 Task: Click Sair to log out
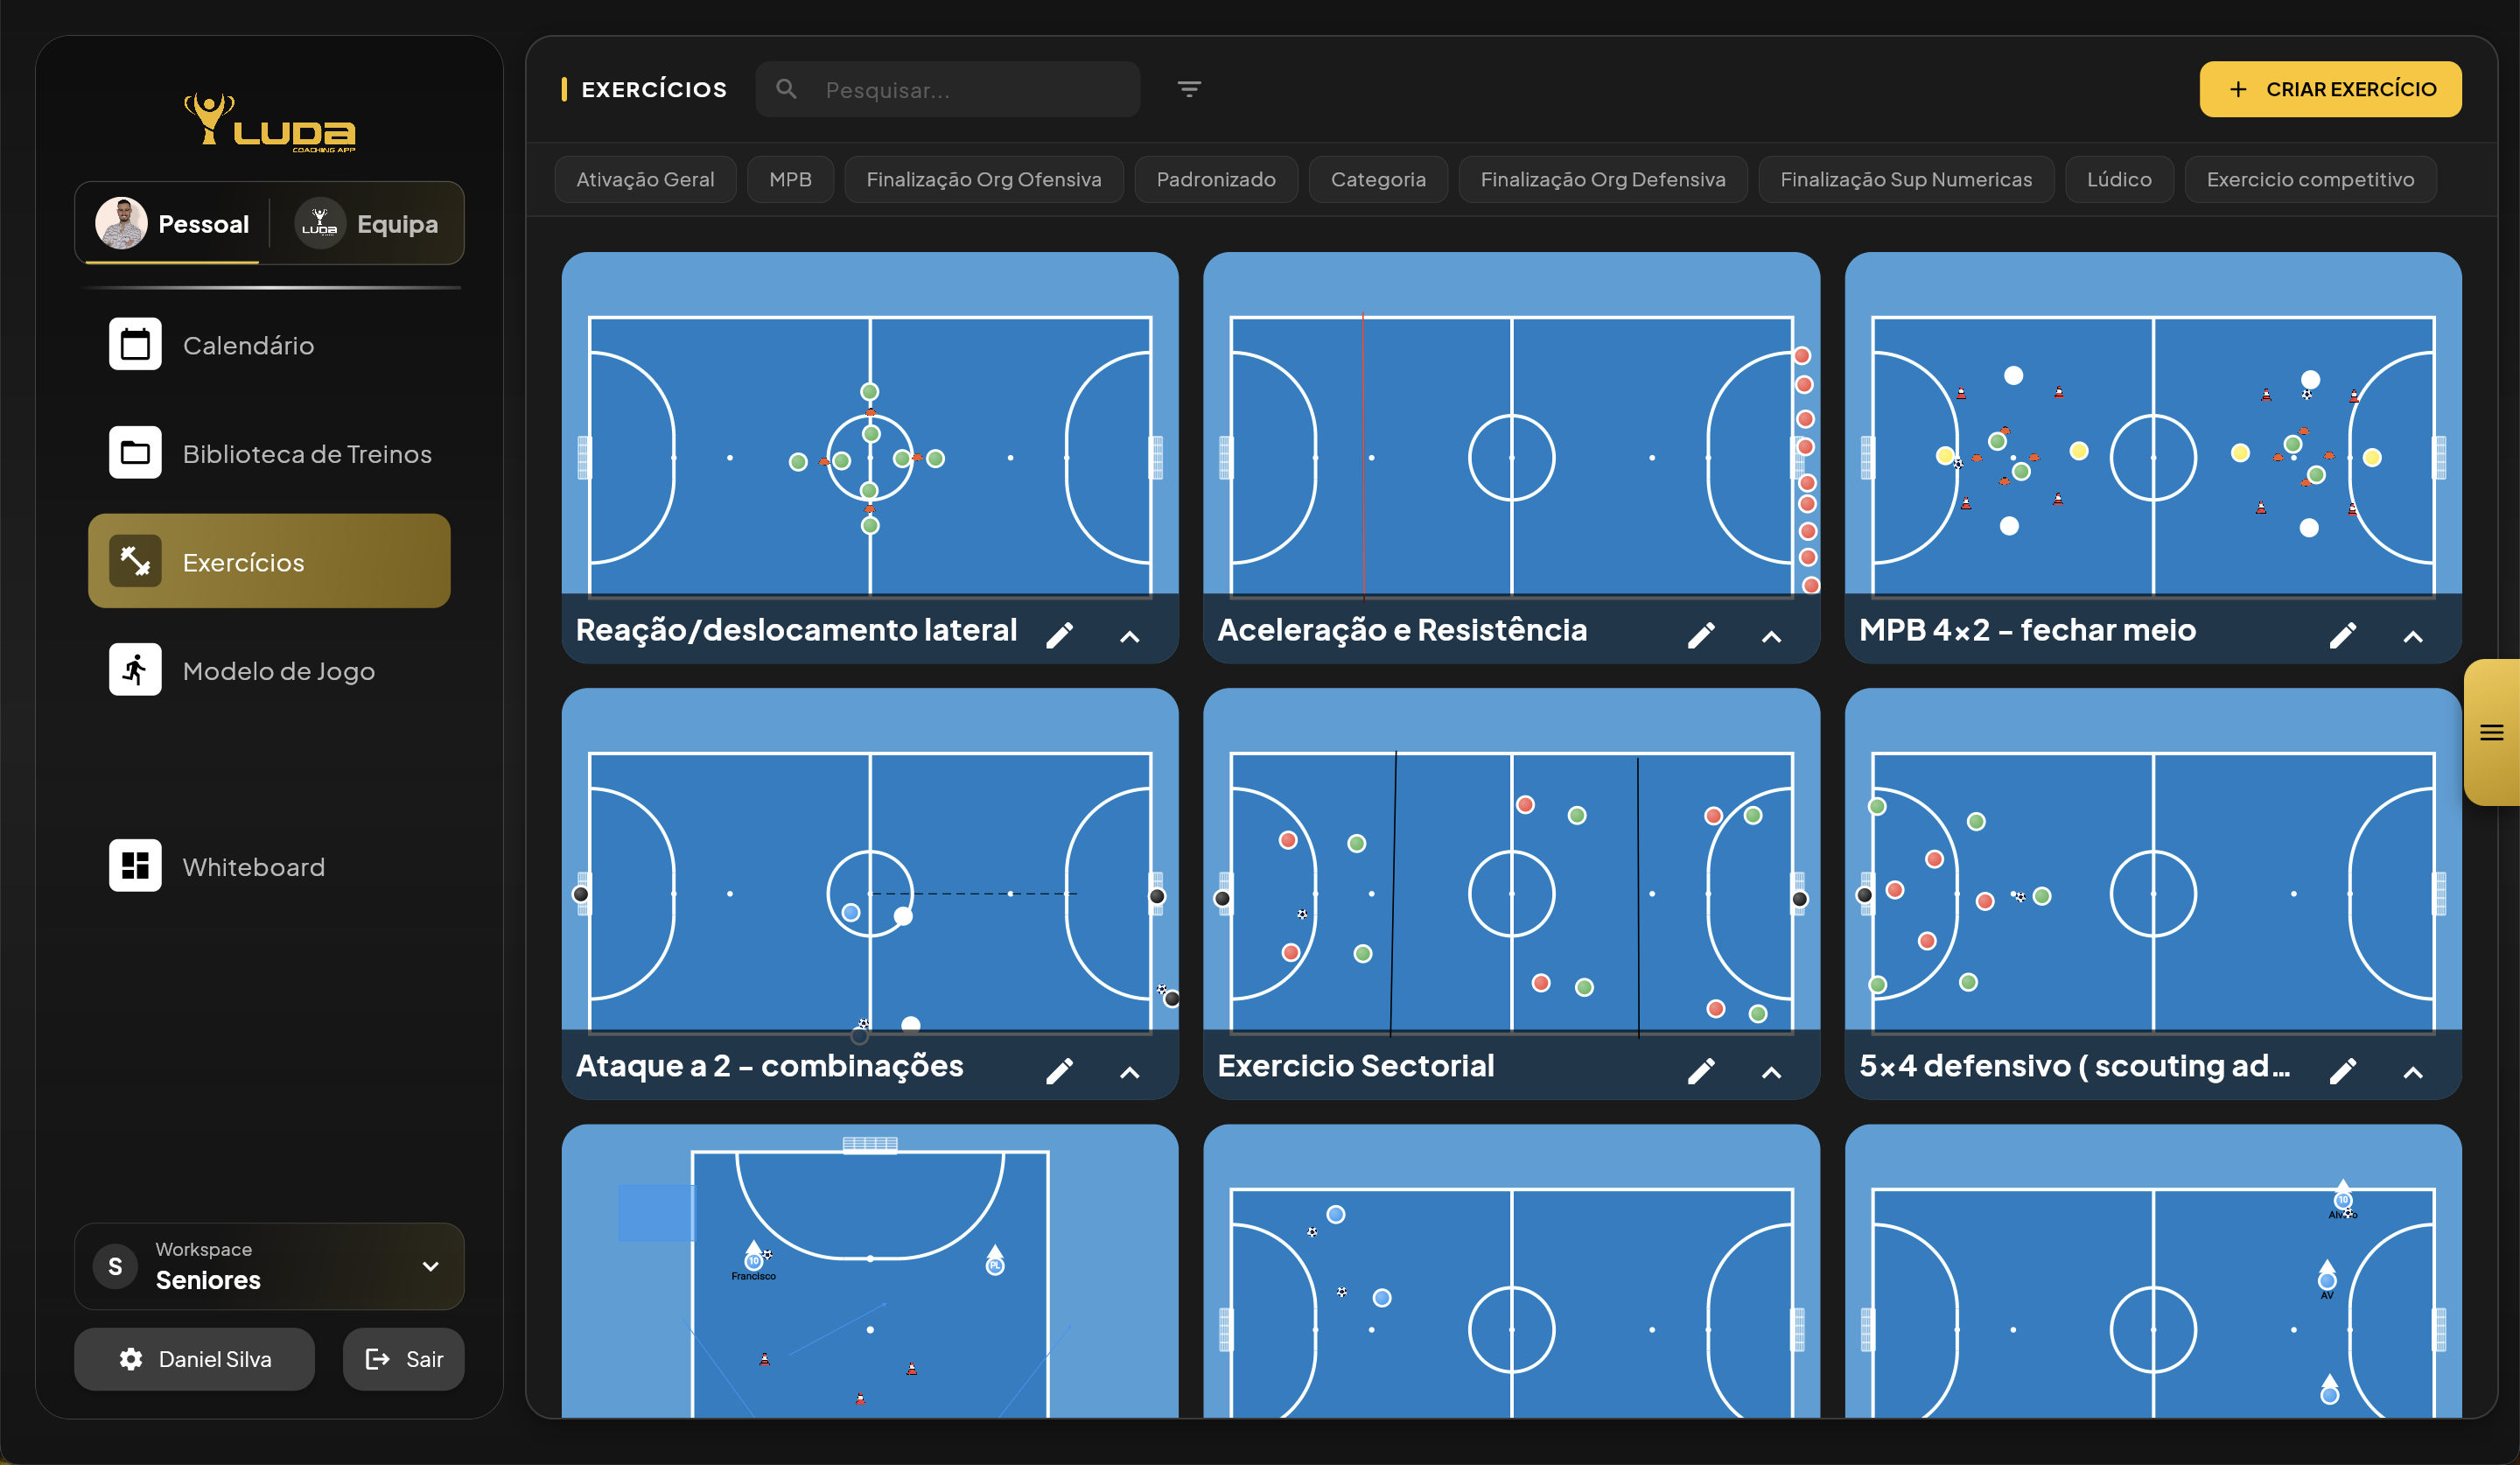pos(403,1359)
